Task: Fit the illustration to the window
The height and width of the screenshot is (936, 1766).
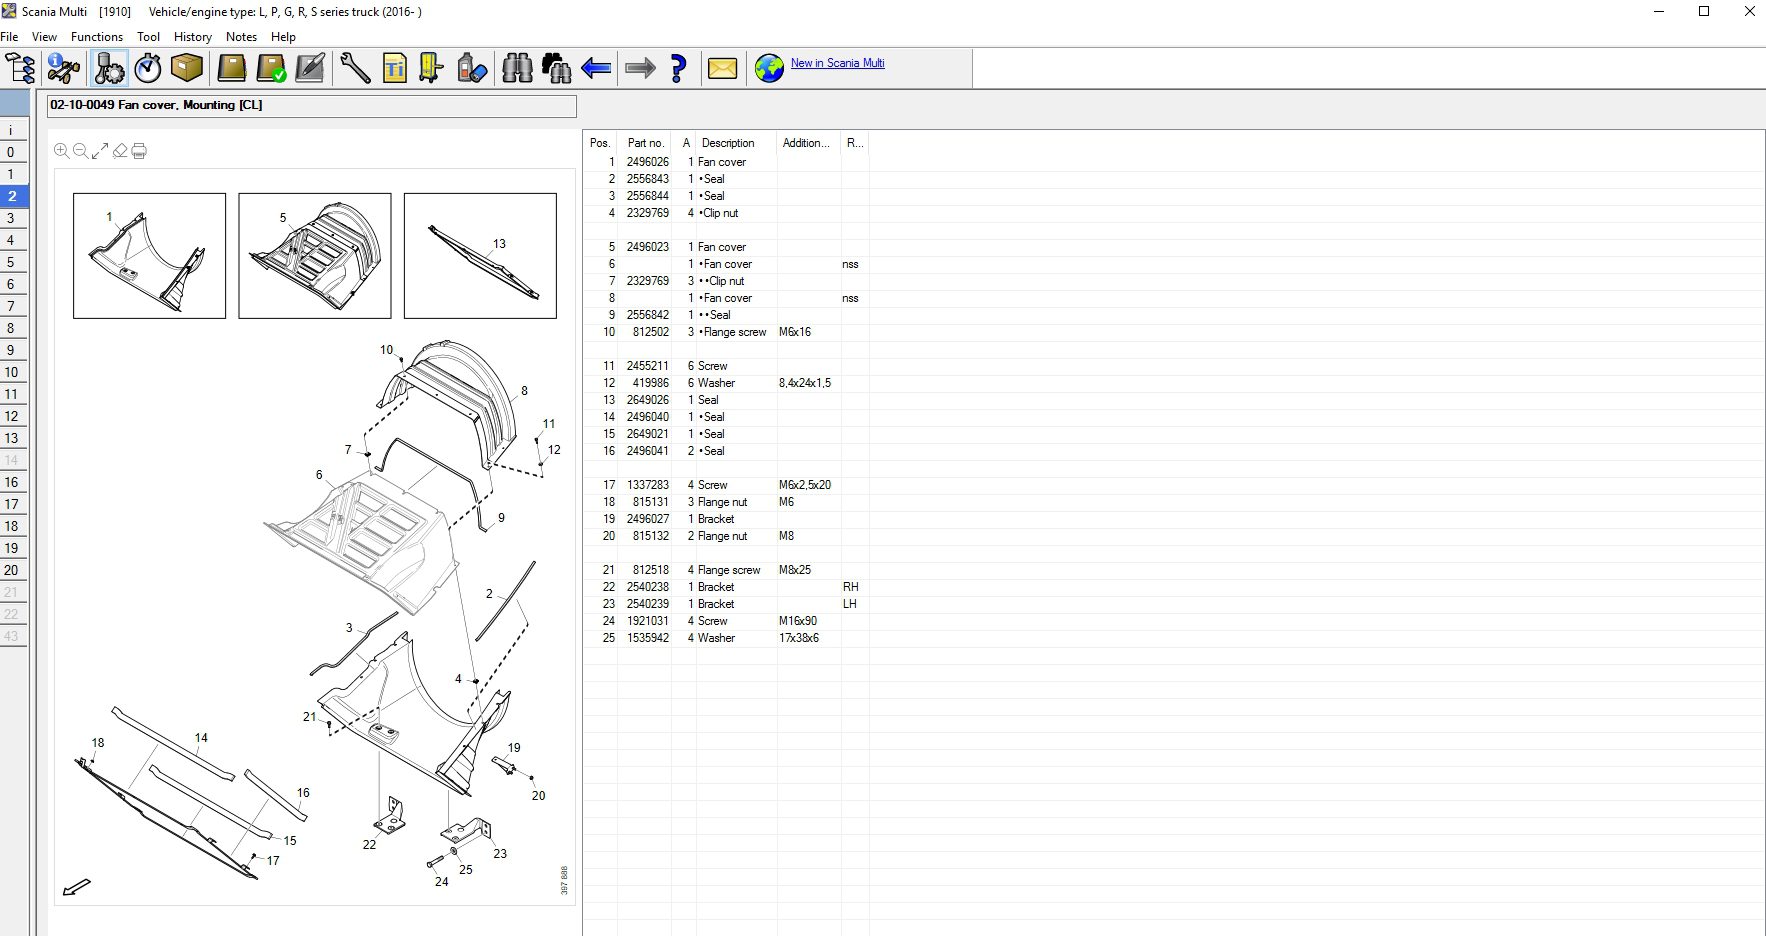Action: point(99,151)
